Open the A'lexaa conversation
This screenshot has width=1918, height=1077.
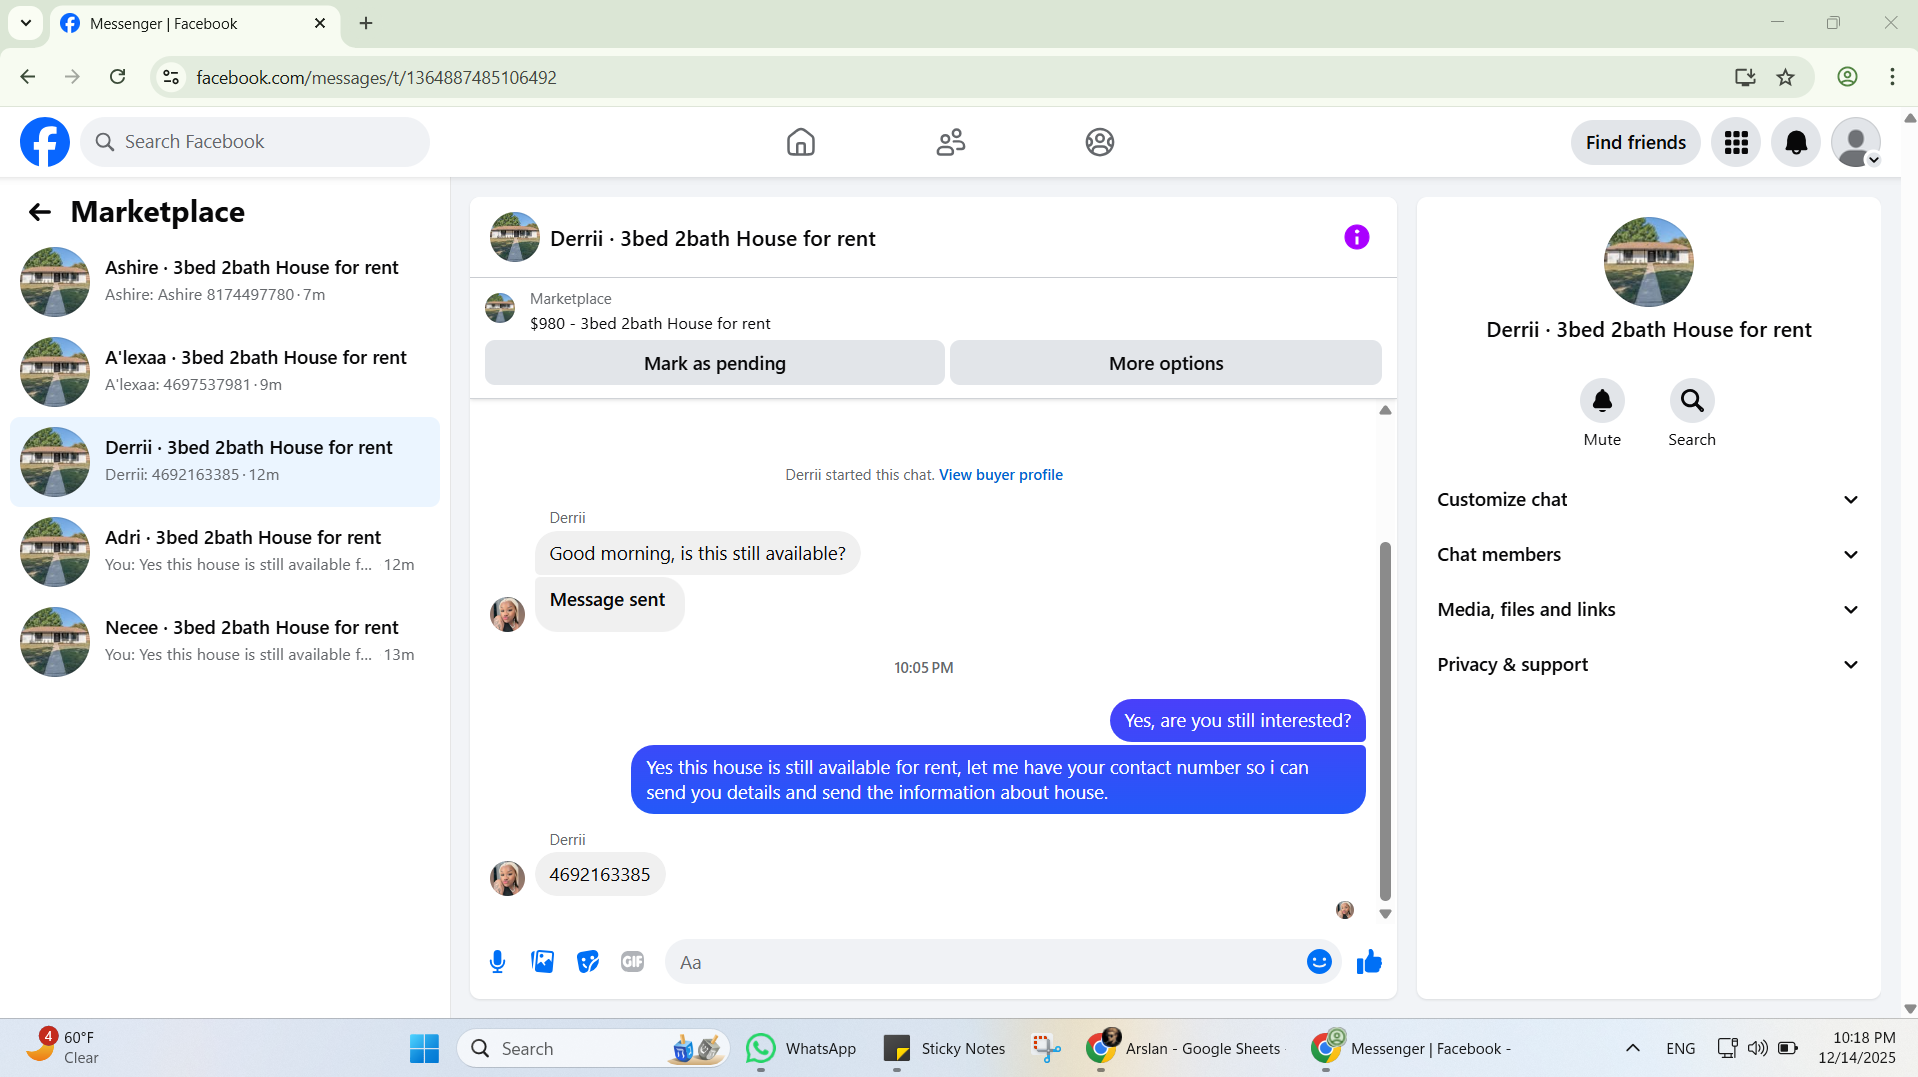pyautogui.click(x=225, y=372)
